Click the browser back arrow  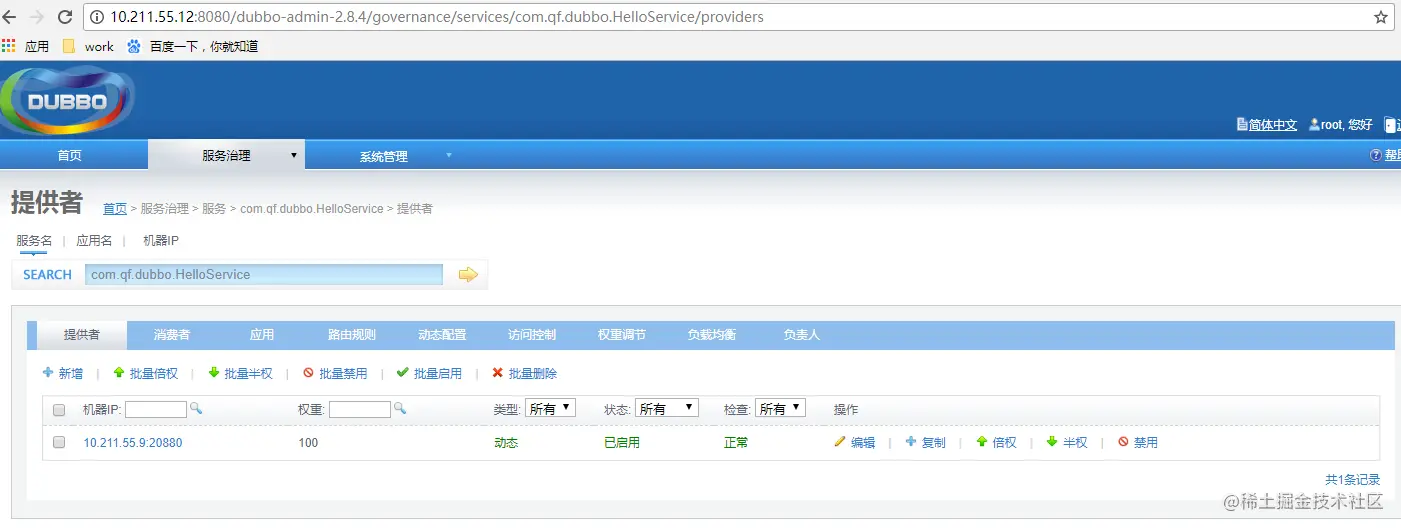tap(10, 17)
